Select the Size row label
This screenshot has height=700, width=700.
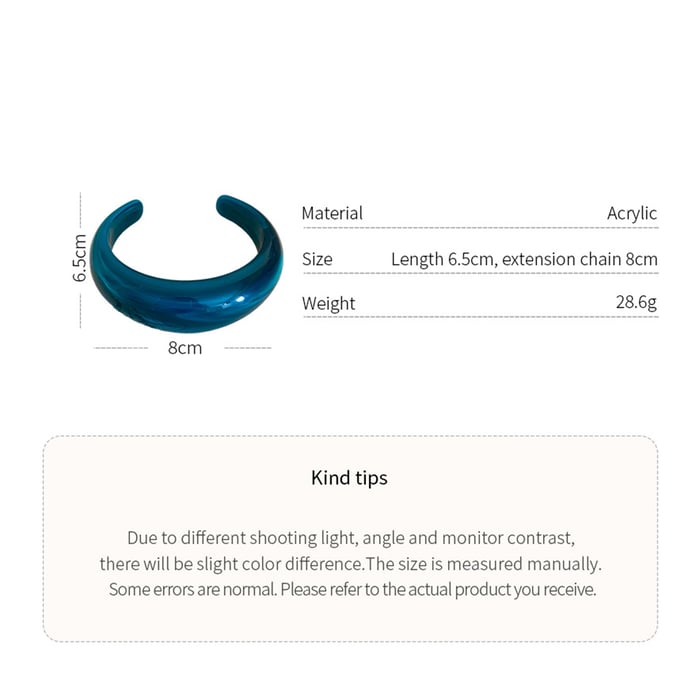click(317, 259)
